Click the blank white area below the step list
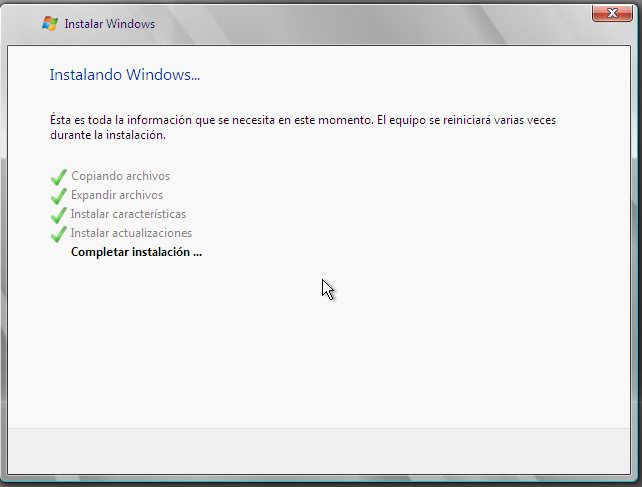The image size is (642, 487). pos(320,350)
